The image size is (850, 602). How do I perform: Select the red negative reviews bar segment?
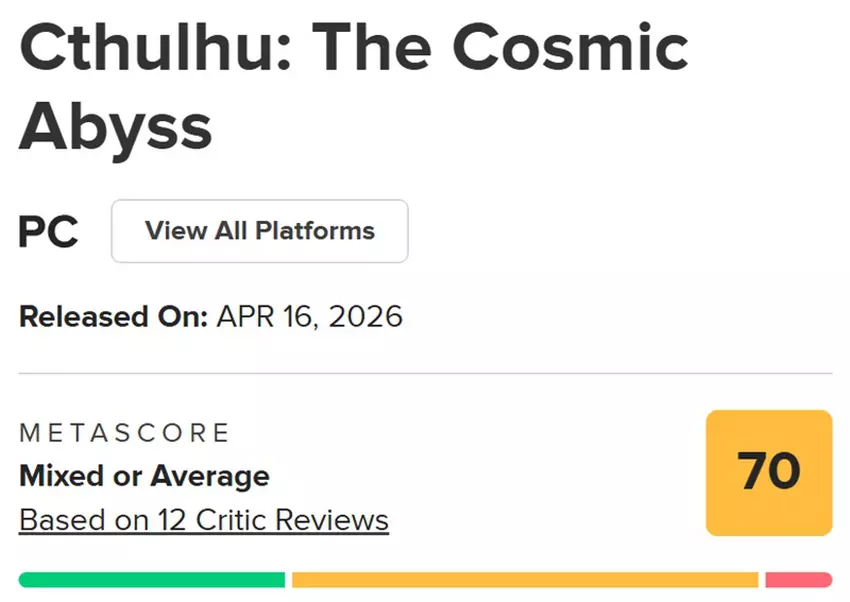[x=798, y=580]
